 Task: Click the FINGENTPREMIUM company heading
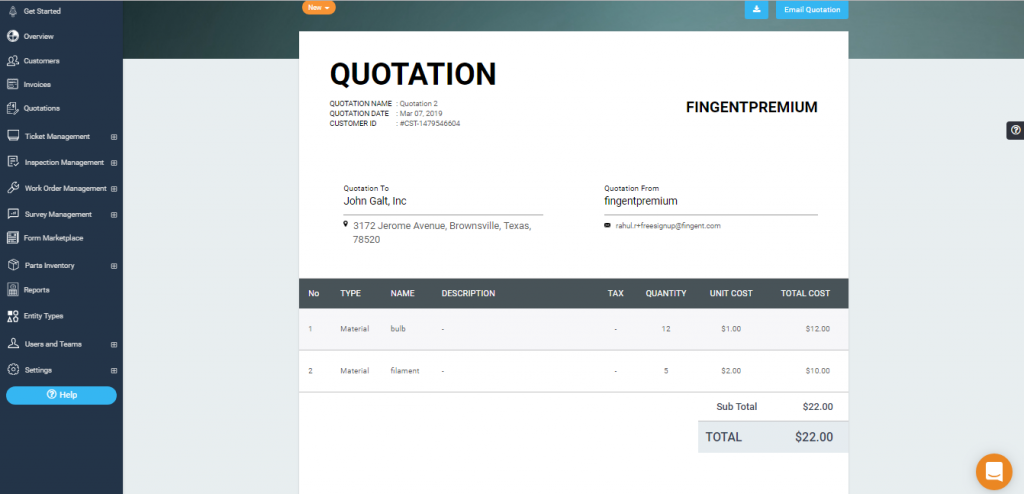tap(752, 107)
